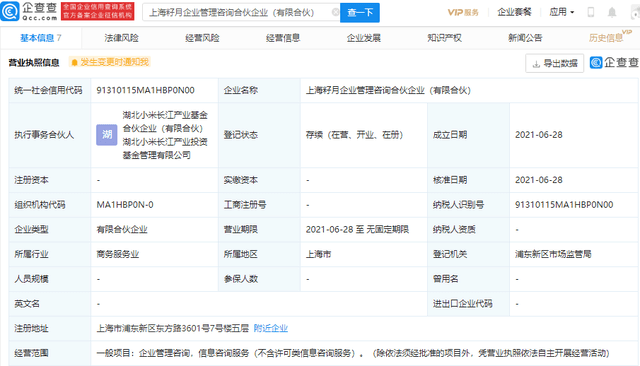Open the 知识产权 tab
The height and width of the screenshot is (366, 640).
coord(444,38)
